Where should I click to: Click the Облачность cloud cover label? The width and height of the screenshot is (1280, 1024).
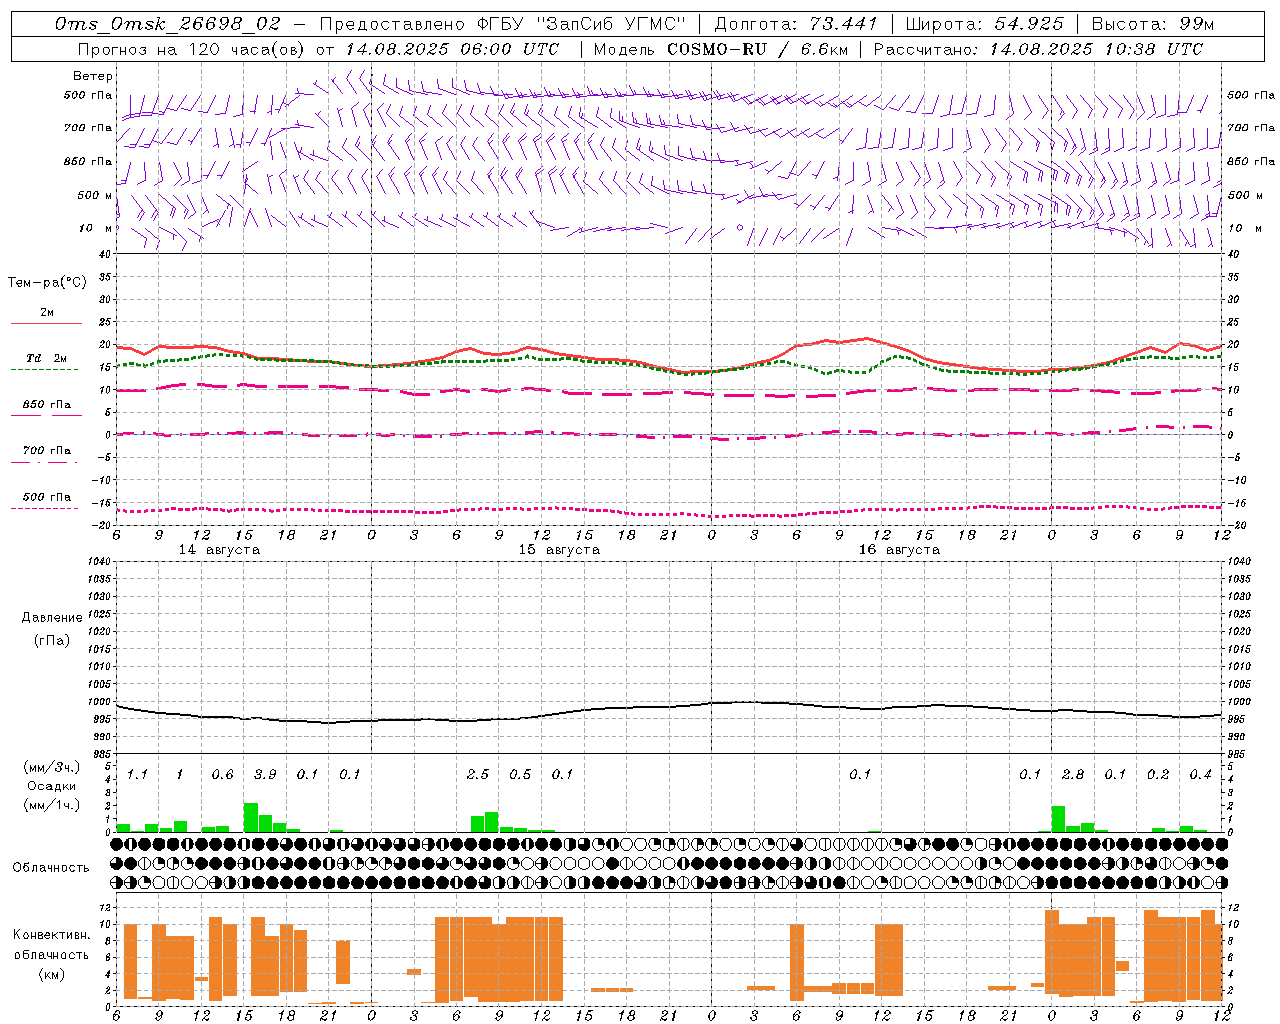click(51, 867)
